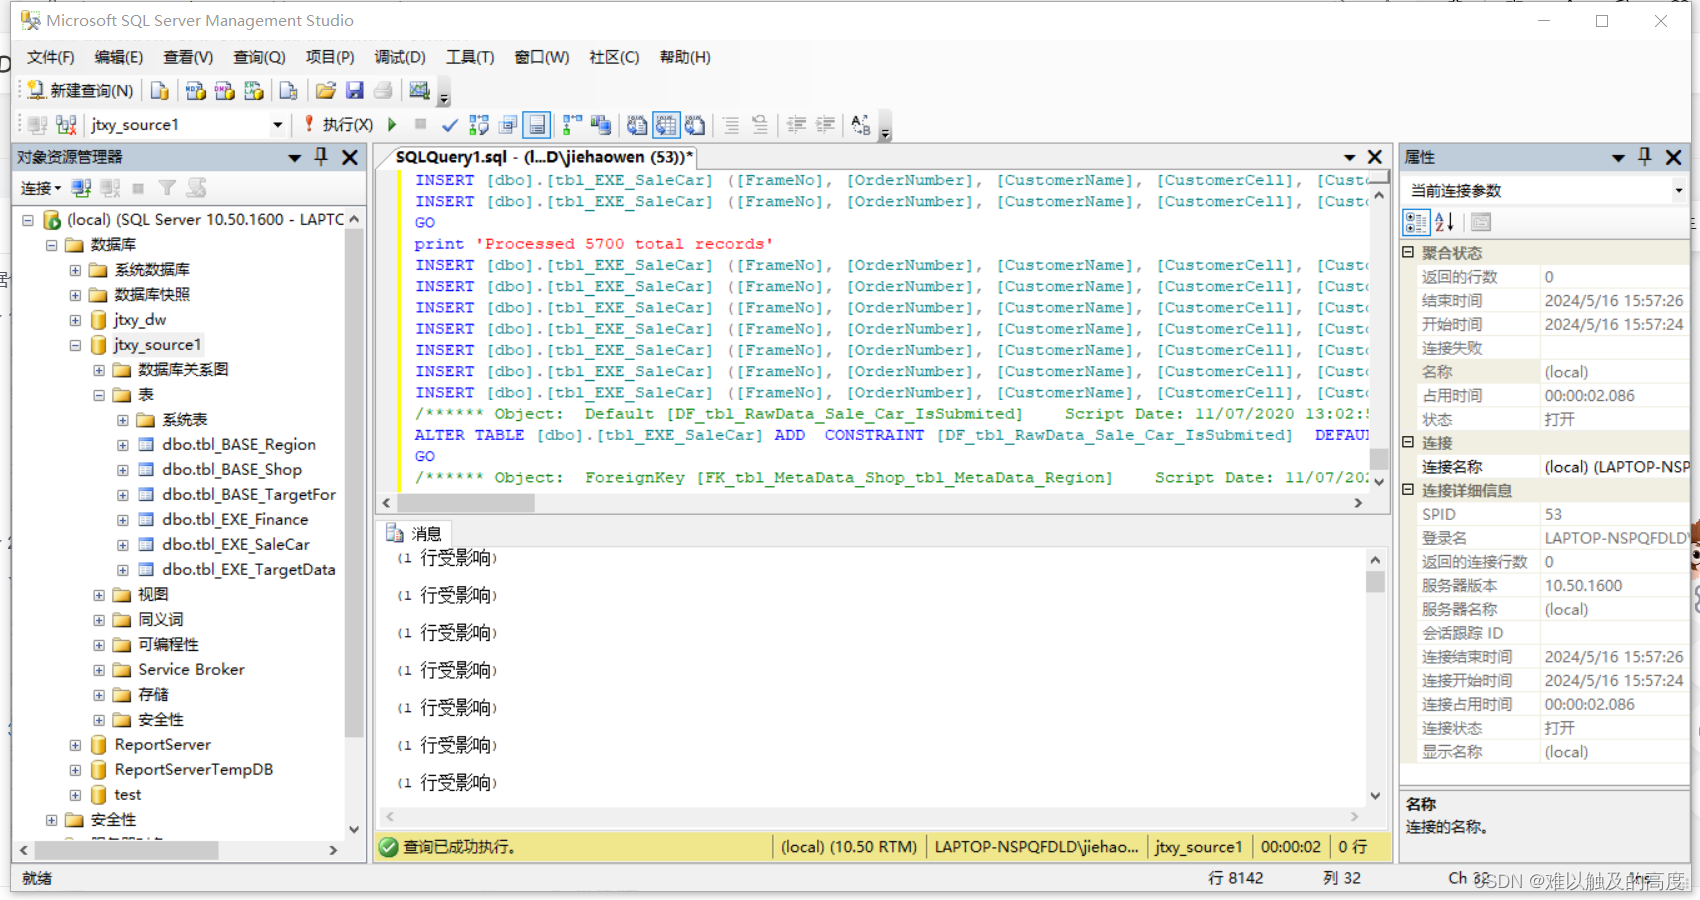Click the SPID value 53 in Properties

[x=1553, y=514]
